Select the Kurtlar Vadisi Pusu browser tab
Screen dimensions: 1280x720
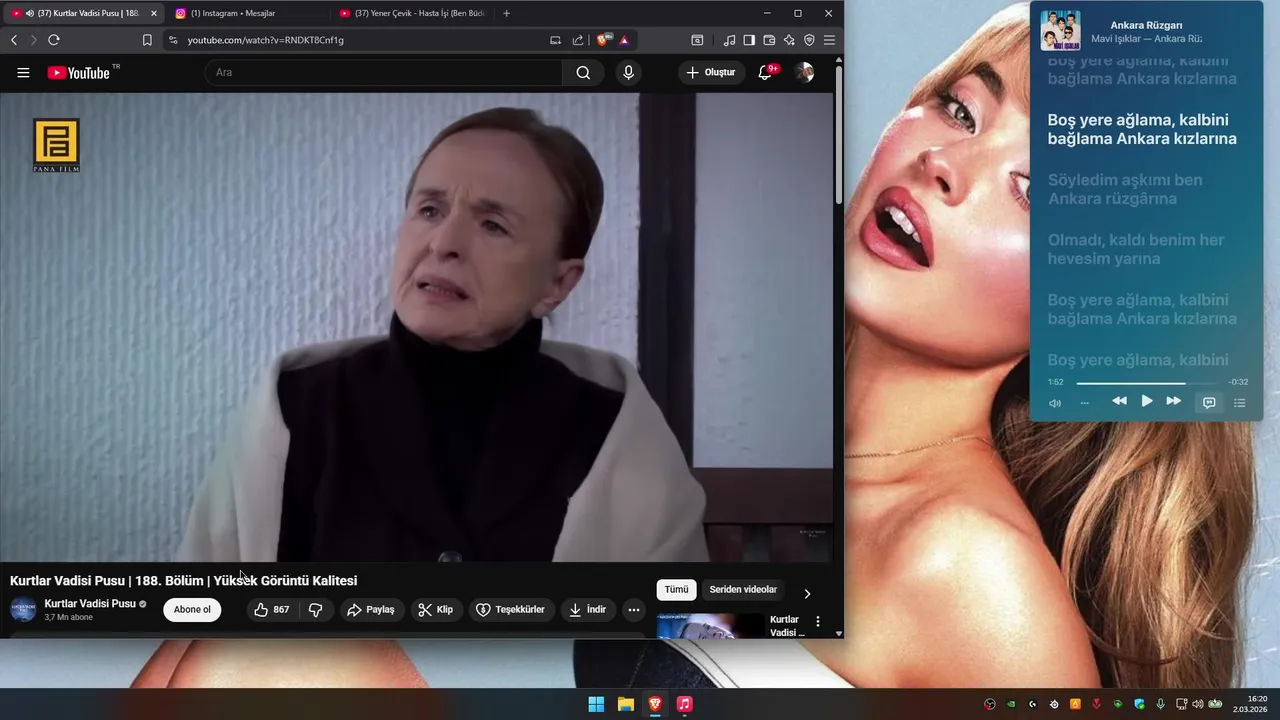click(x=85, y=13)
